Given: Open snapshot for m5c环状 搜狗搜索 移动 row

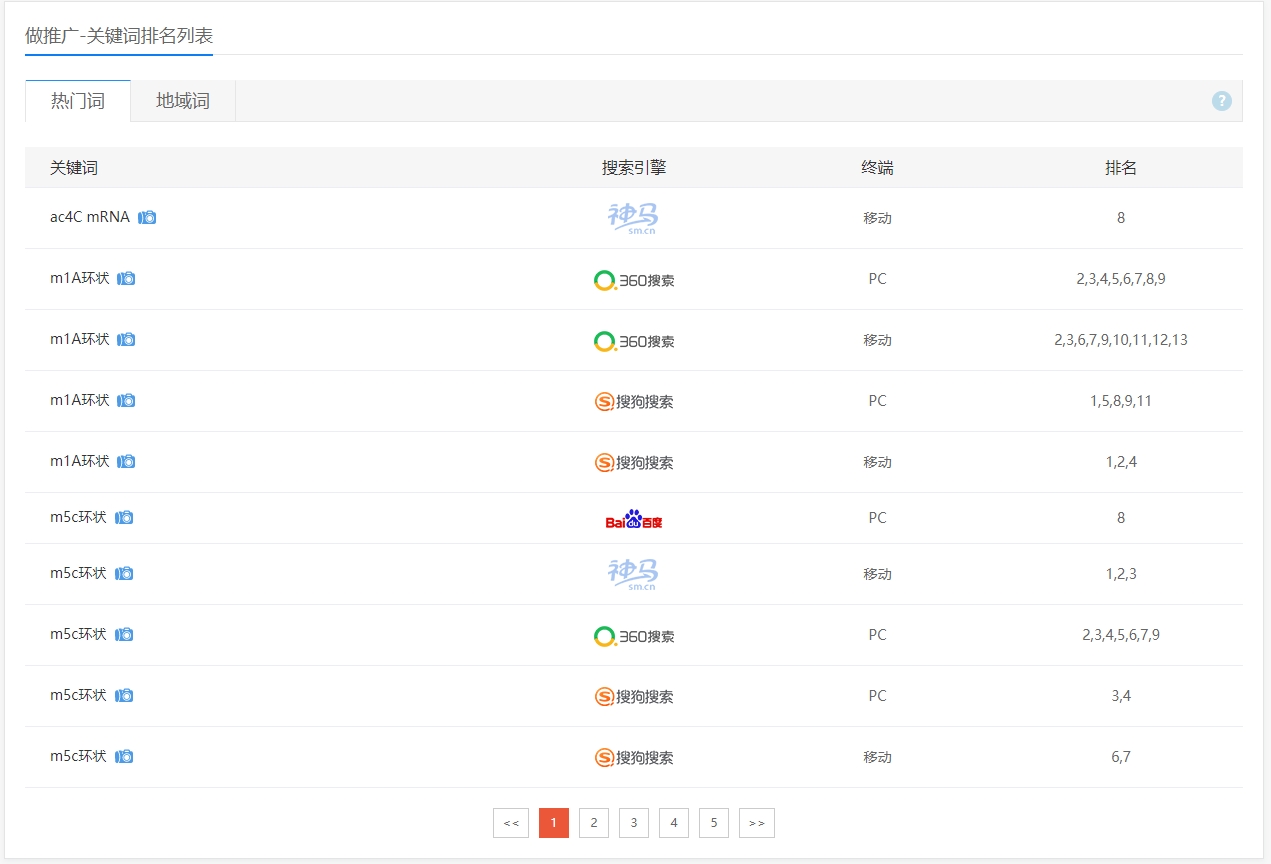Looking at the screenshot, I should pyautogui.click(x=124, y=757).
